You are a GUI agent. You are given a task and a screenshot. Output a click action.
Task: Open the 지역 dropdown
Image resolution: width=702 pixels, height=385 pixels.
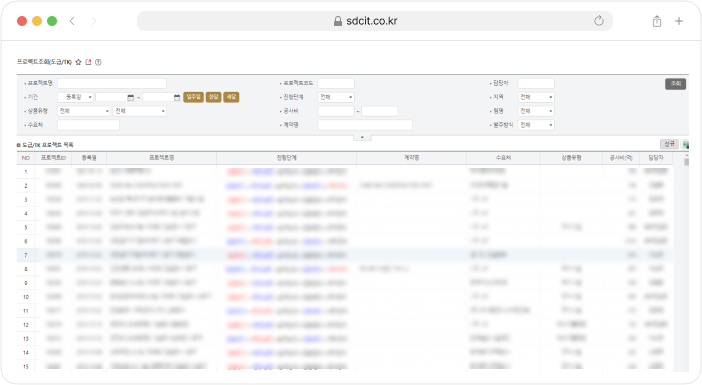[x=536, y=97]
